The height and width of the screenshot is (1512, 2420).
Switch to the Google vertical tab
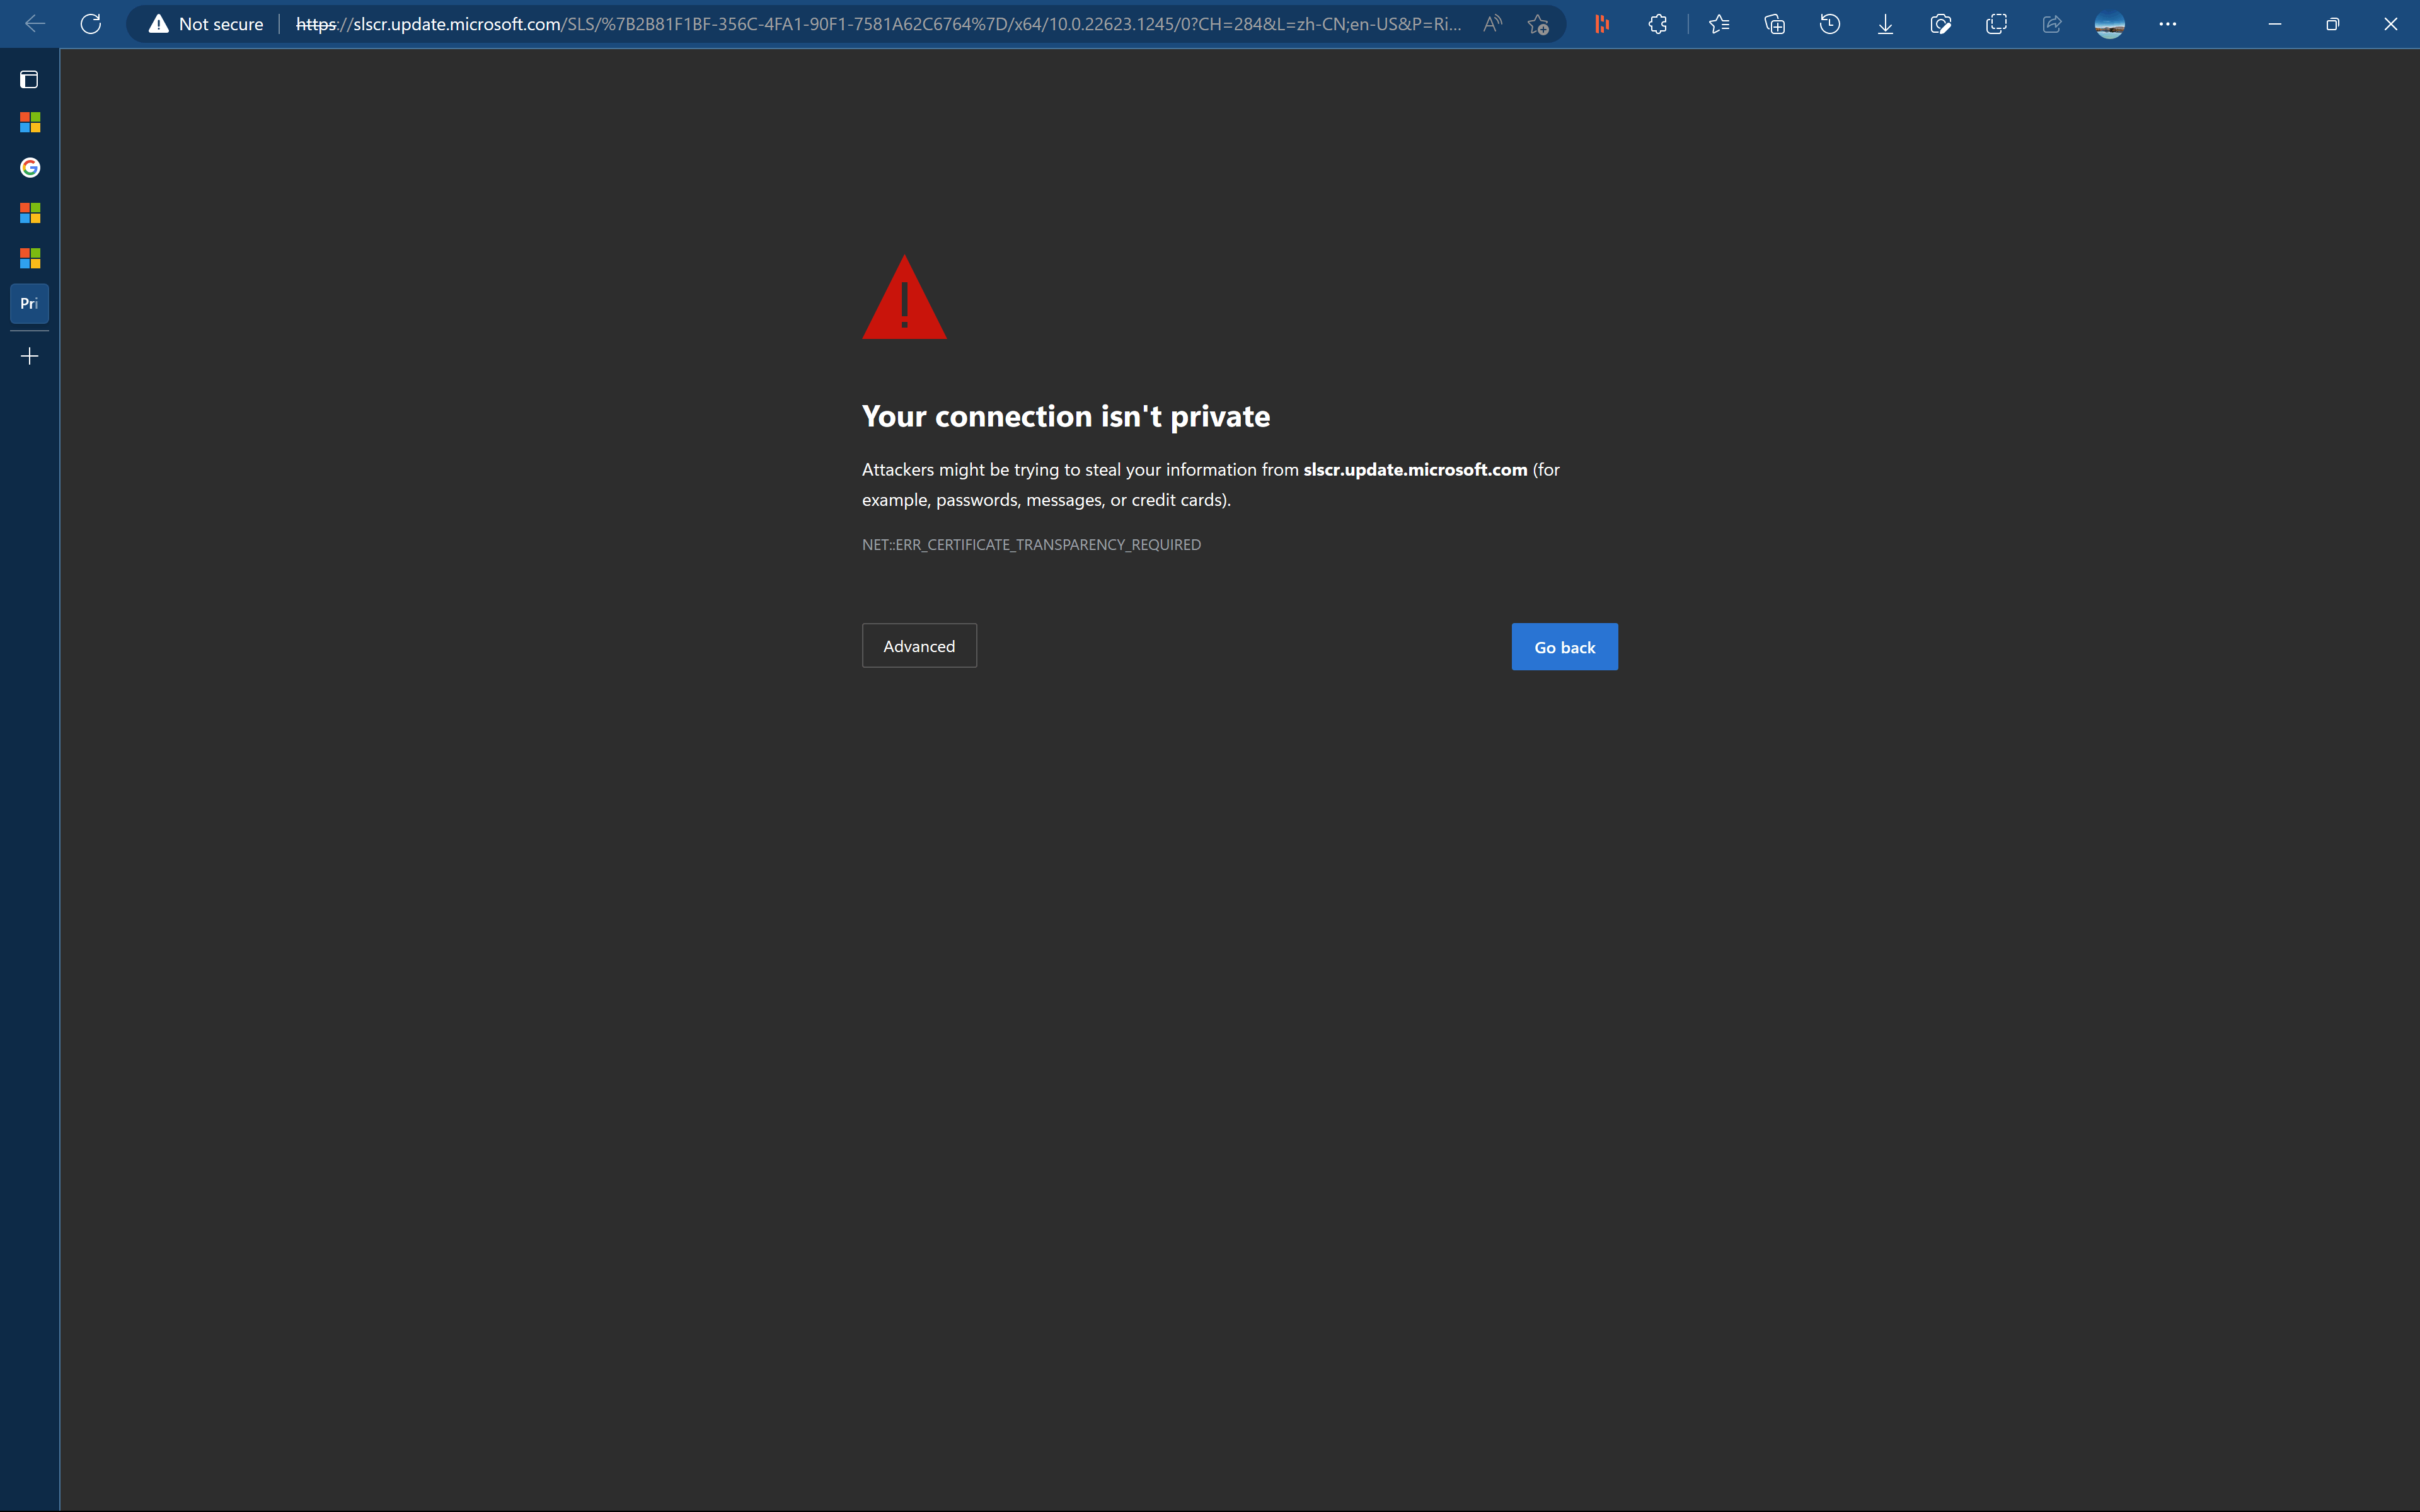point(30,168)
